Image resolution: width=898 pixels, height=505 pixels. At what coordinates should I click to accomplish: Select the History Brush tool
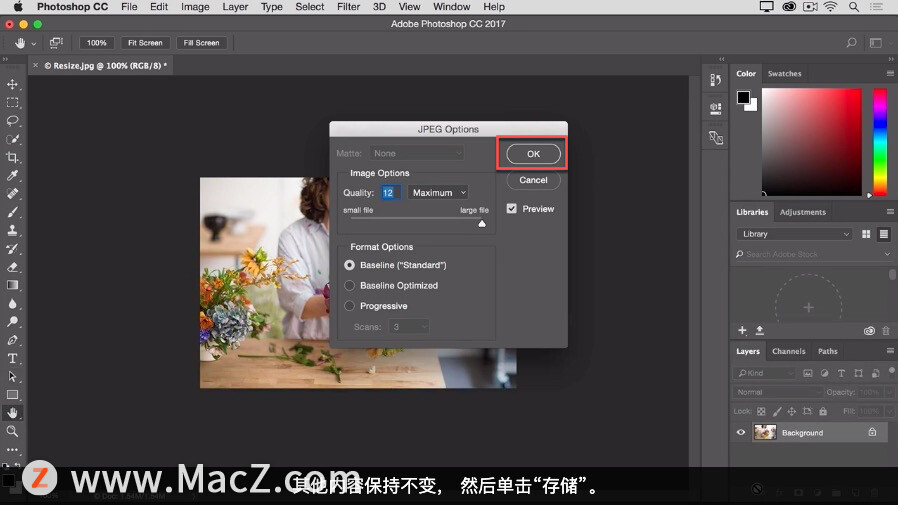(x=12, y=248)
